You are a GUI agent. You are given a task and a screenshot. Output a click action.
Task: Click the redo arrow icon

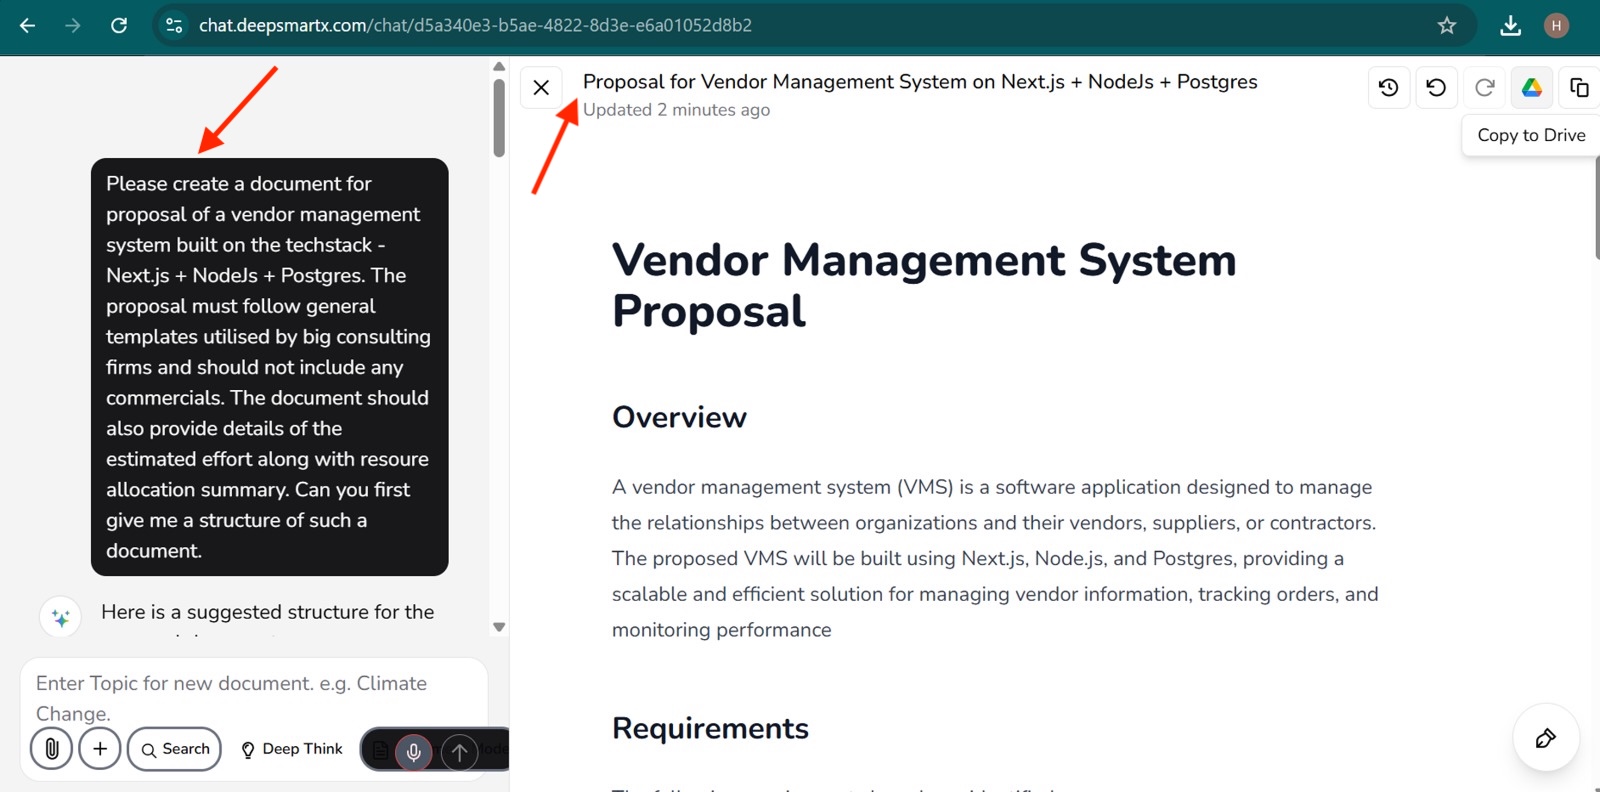point(1484,88)
